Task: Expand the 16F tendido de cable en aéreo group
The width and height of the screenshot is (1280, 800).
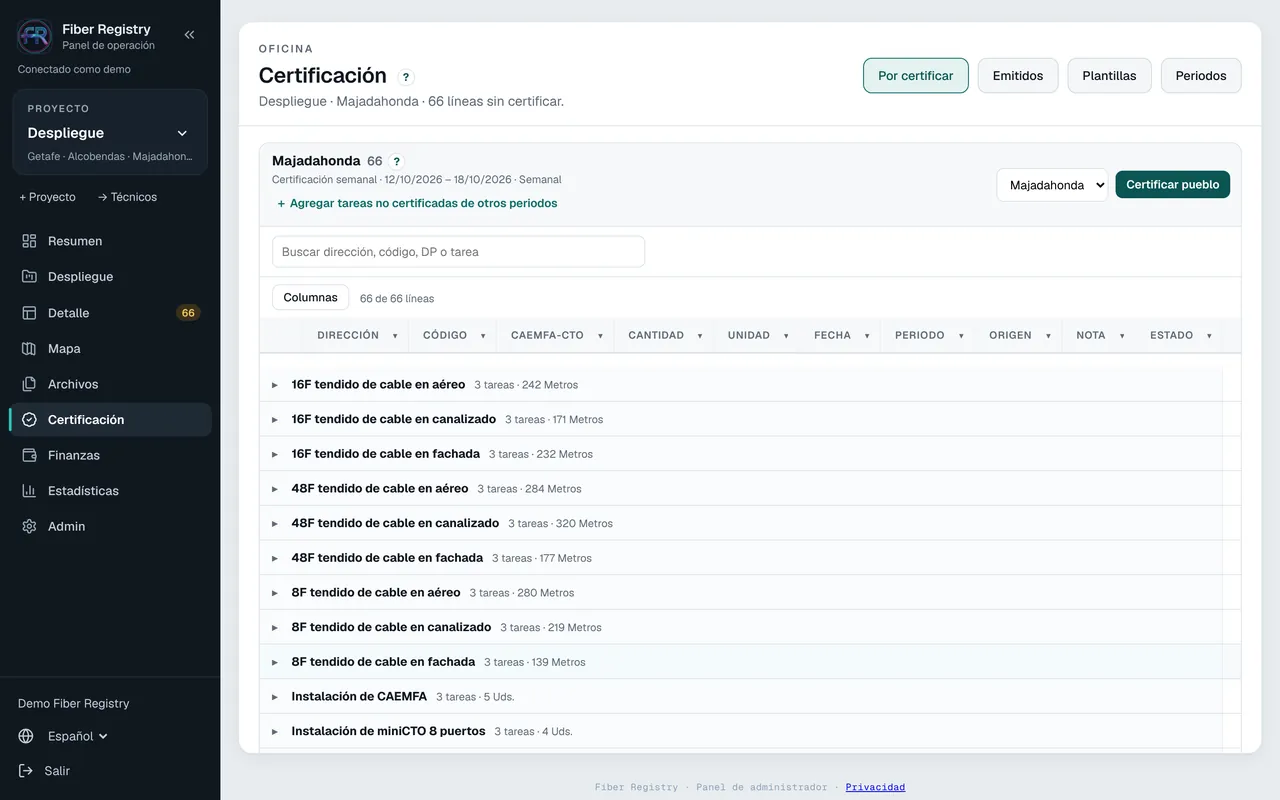Action: [275, 385]
